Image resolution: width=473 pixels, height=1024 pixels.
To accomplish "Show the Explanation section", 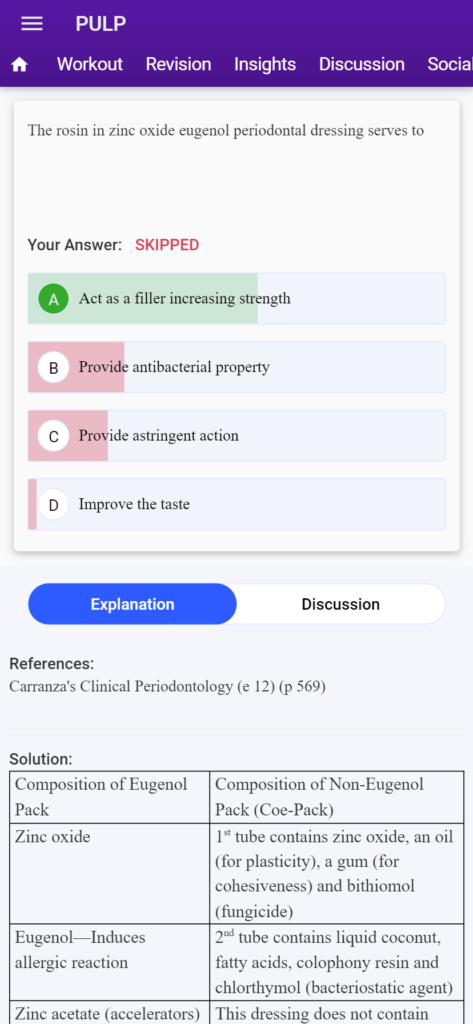I will tap(133, 604).
